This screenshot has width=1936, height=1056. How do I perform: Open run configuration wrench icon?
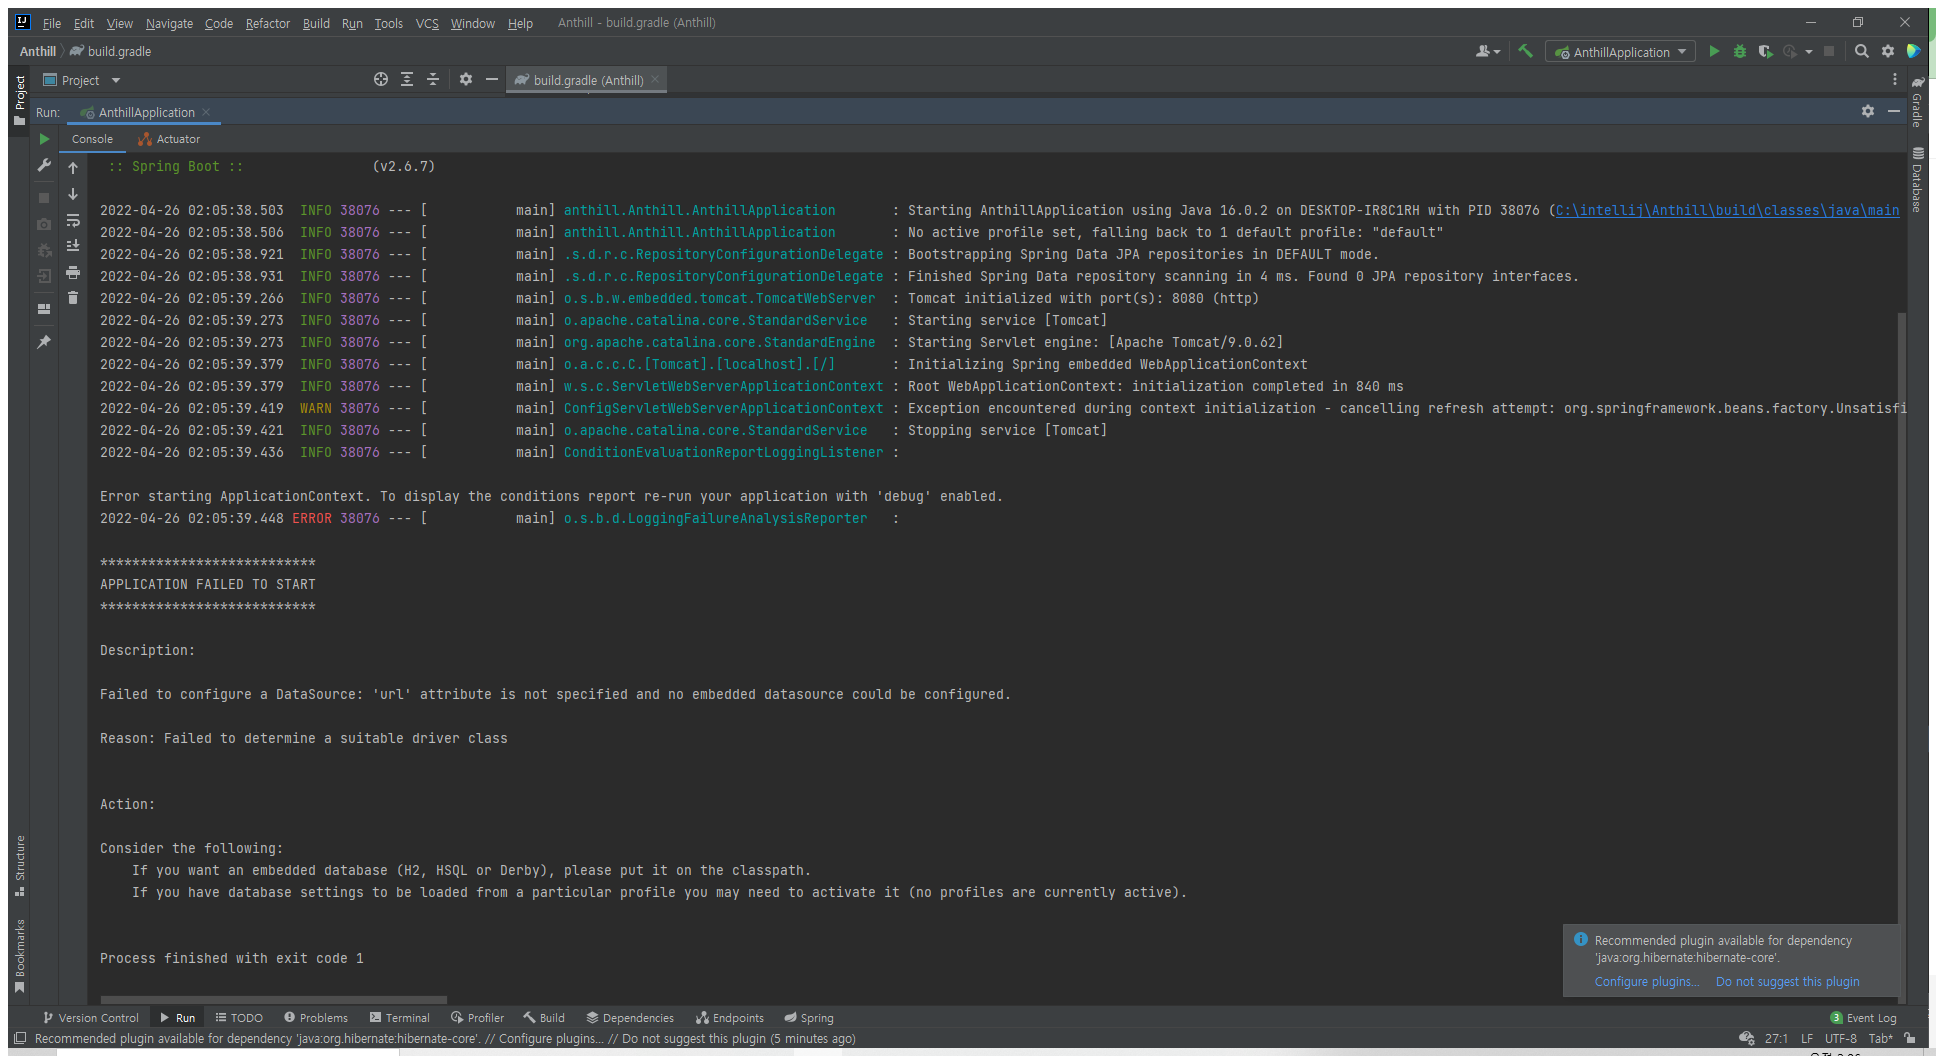pyautogui.click(x=44, y=165)
